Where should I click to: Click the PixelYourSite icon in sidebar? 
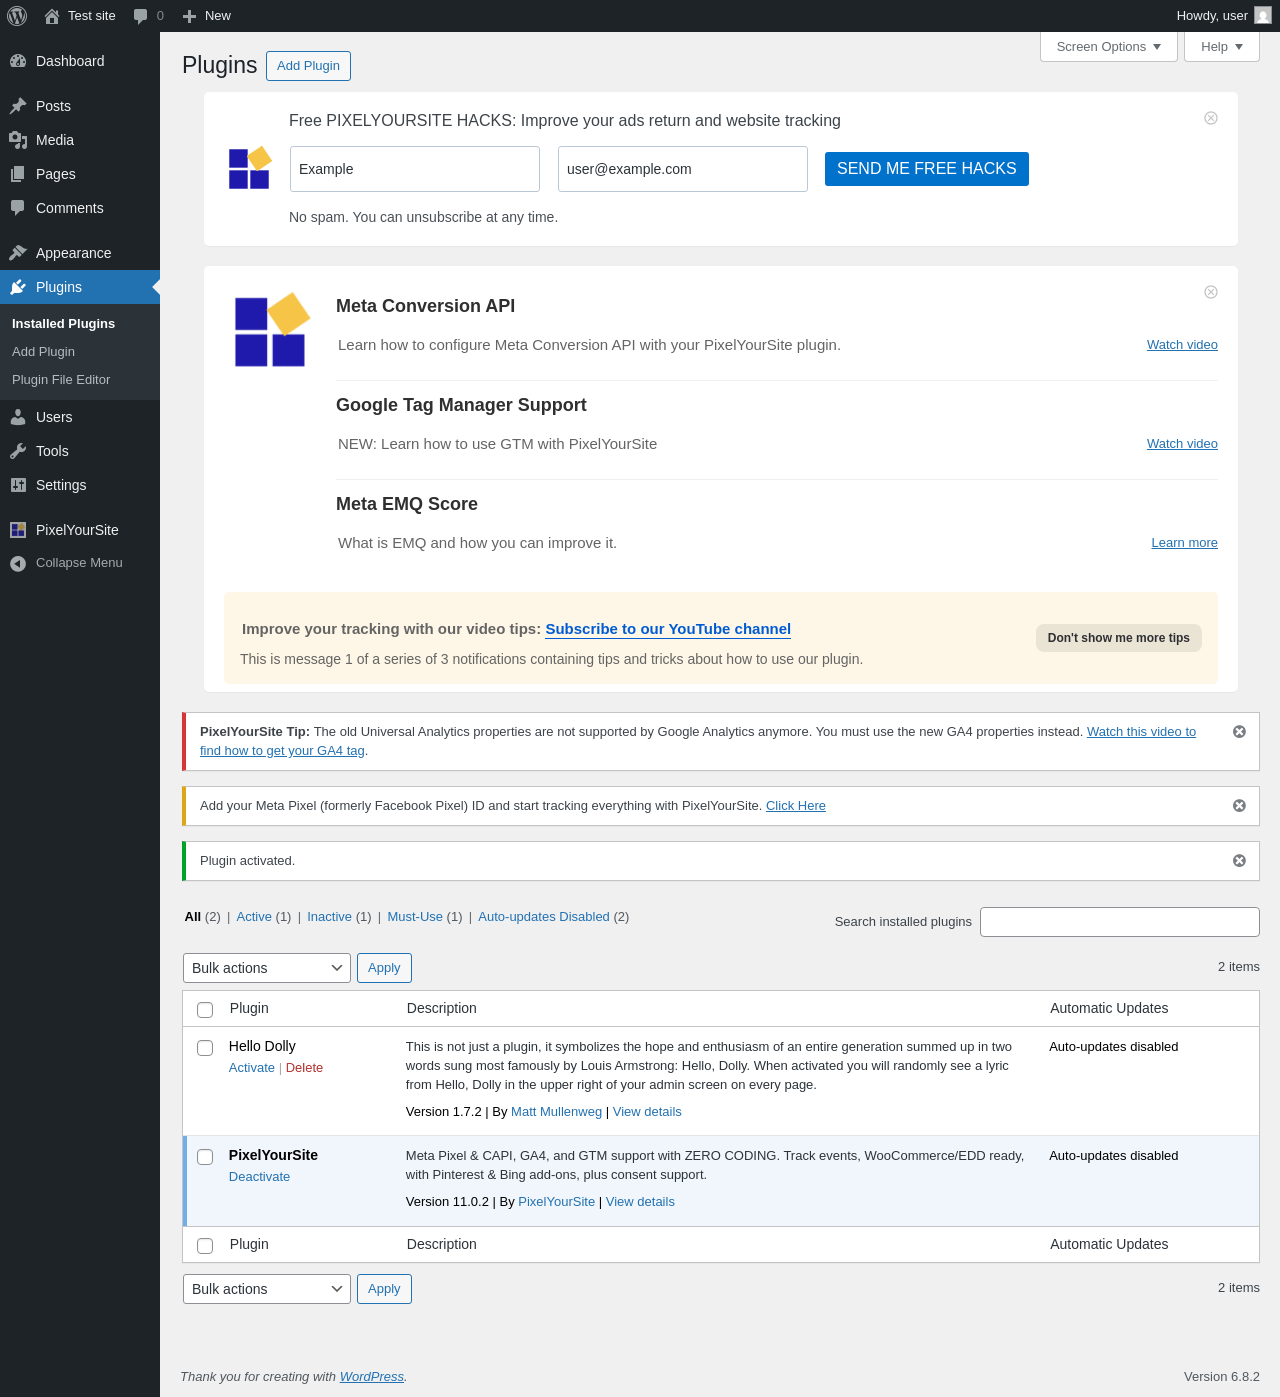point(18,530)
